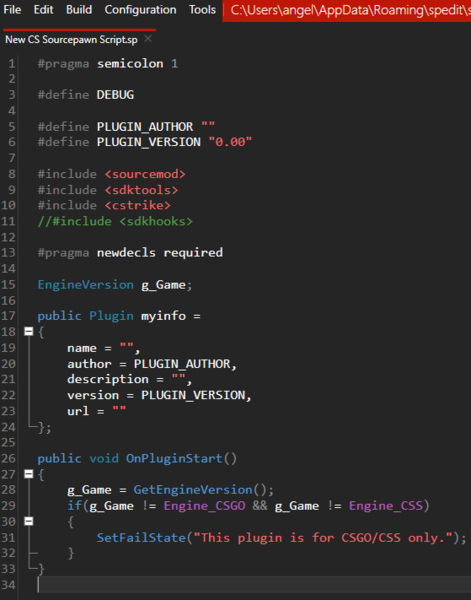The image size is (471, 600).
Task: Click the GetEngineVersion function name
Action: click(193, 490)
